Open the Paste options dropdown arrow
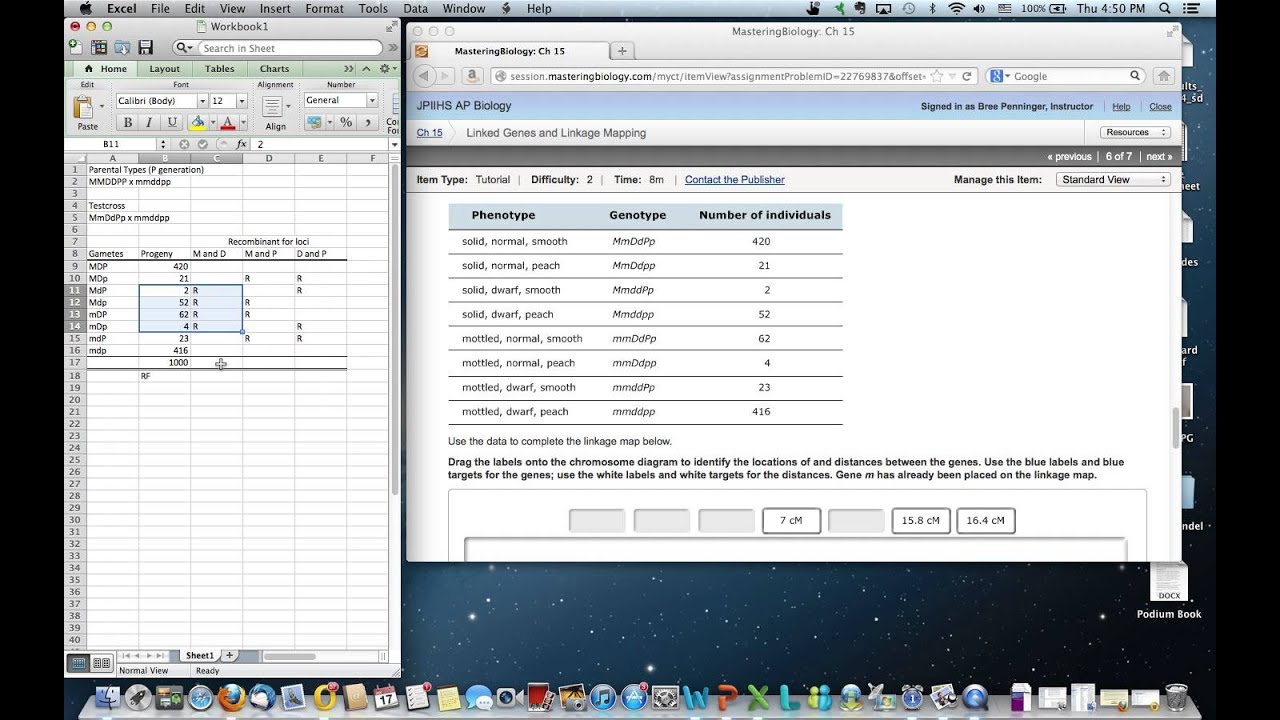Viewport: 1280px width, 720px height. 100,108
